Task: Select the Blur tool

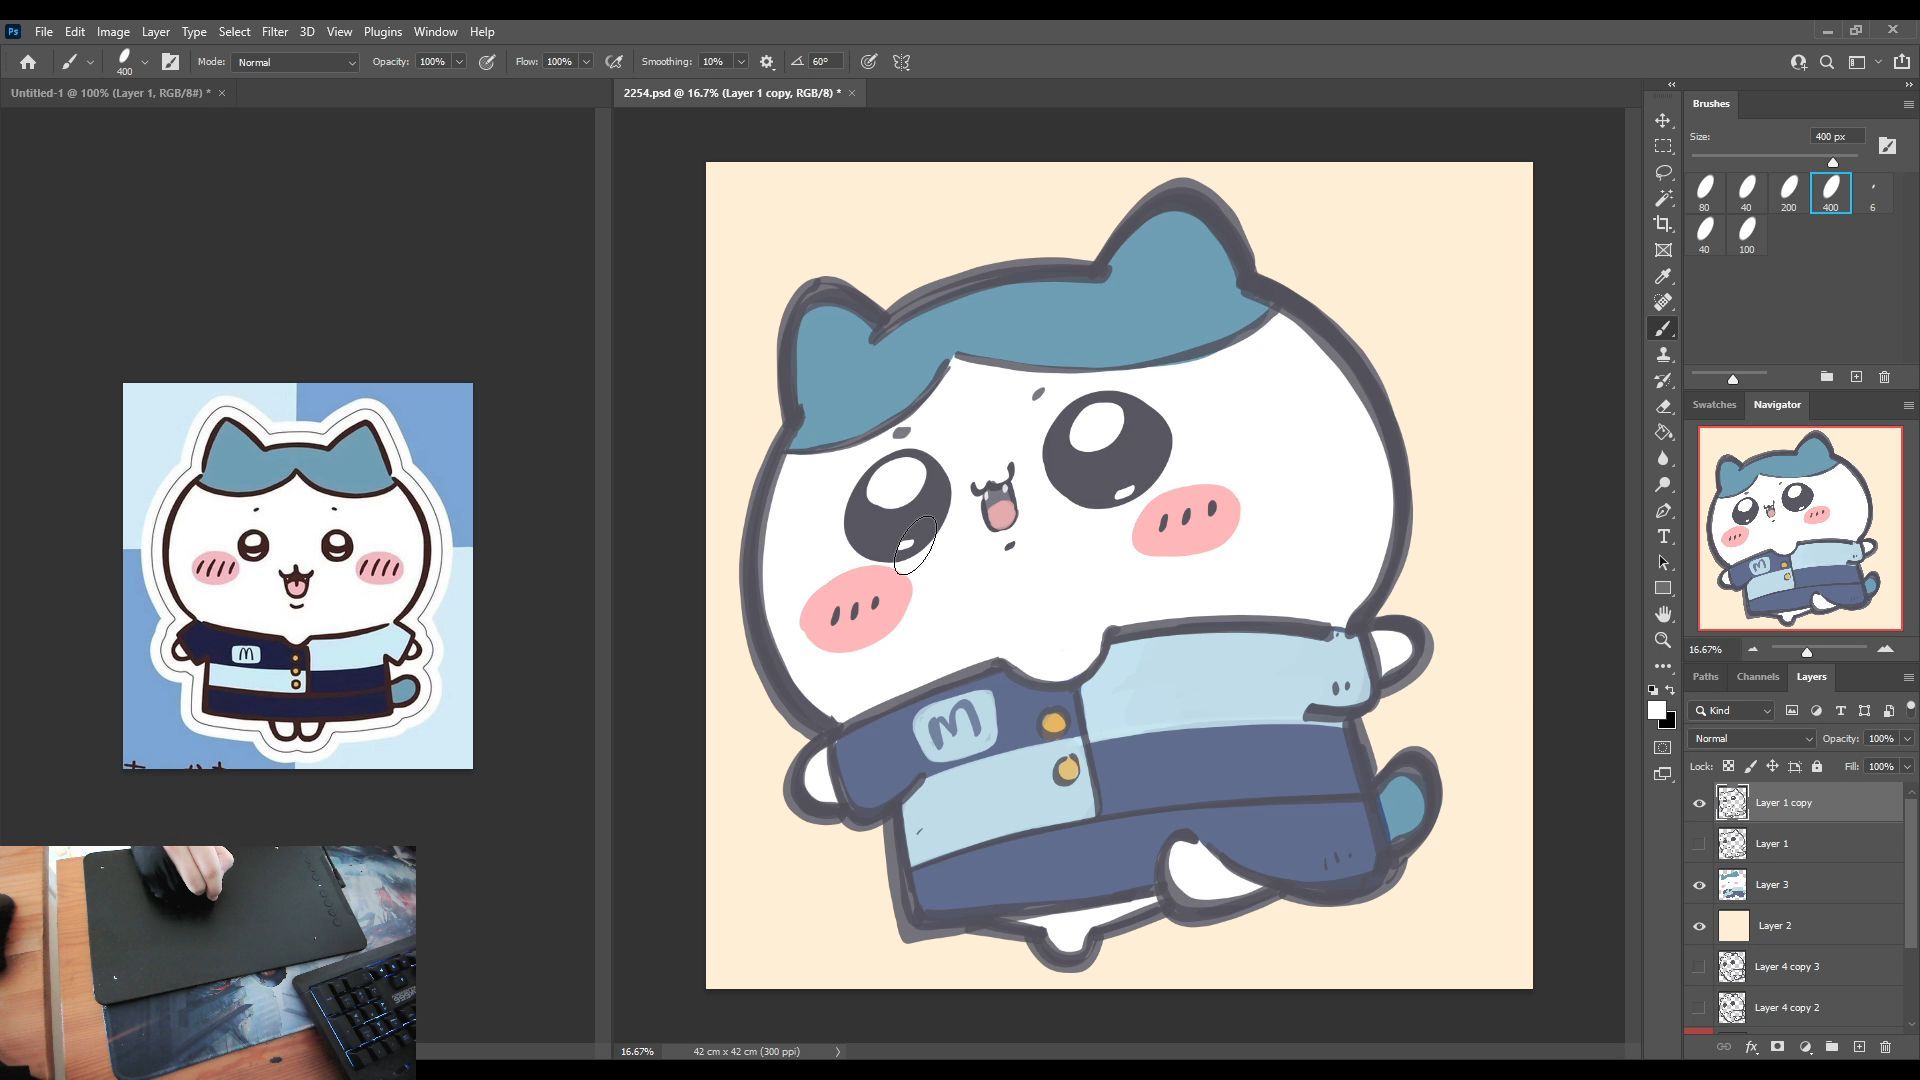Action: [1663, 458]
